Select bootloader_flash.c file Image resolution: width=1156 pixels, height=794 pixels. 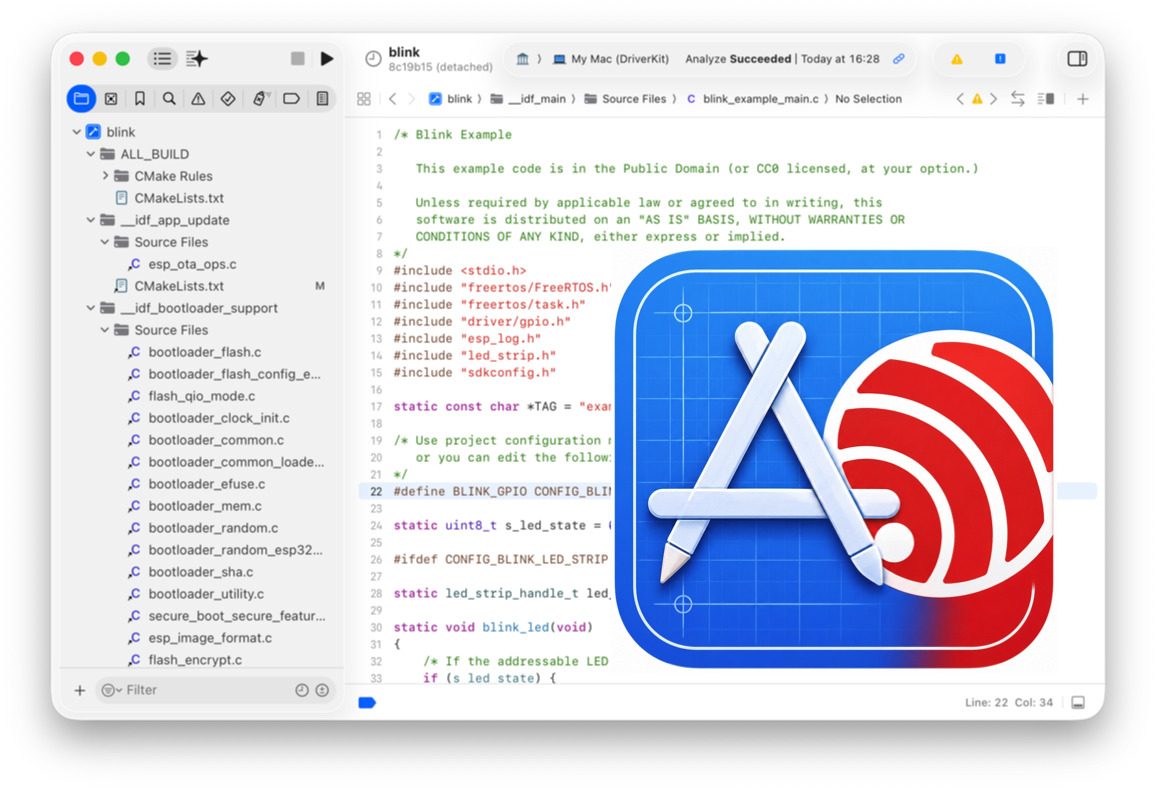[x=204, y=352]
